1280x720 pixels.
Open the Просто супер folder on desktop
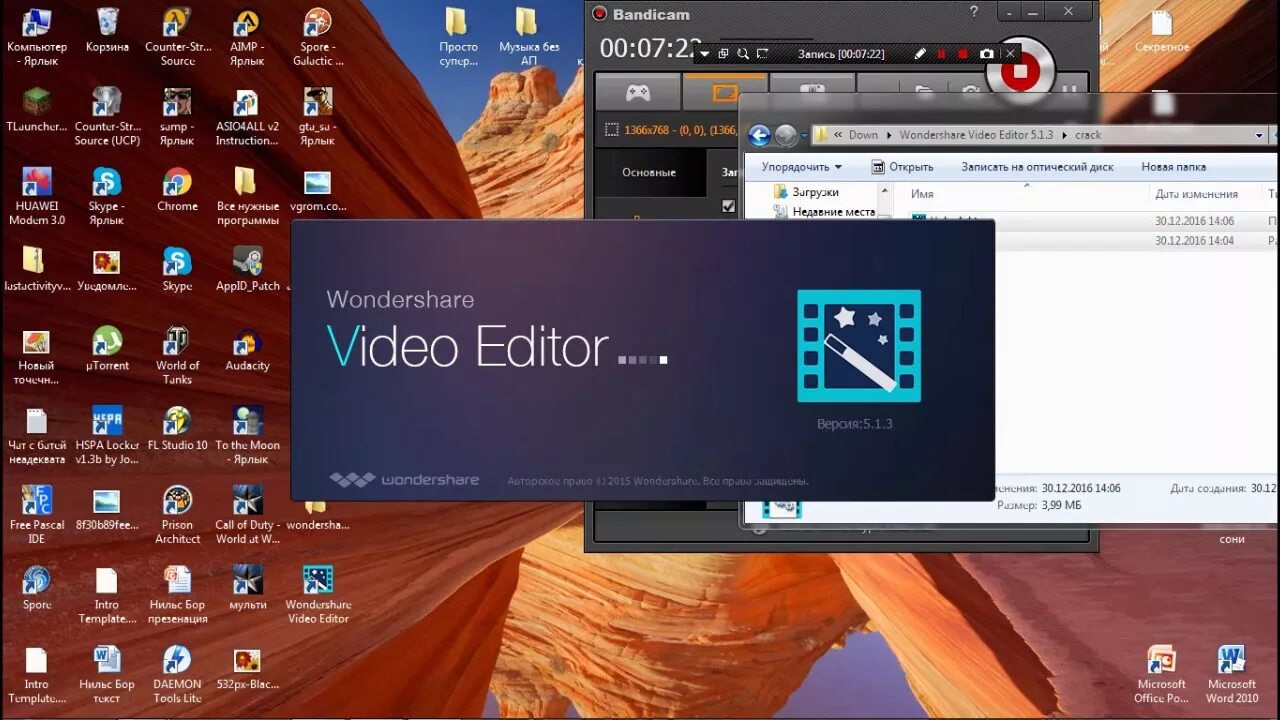tap(458, 36)
